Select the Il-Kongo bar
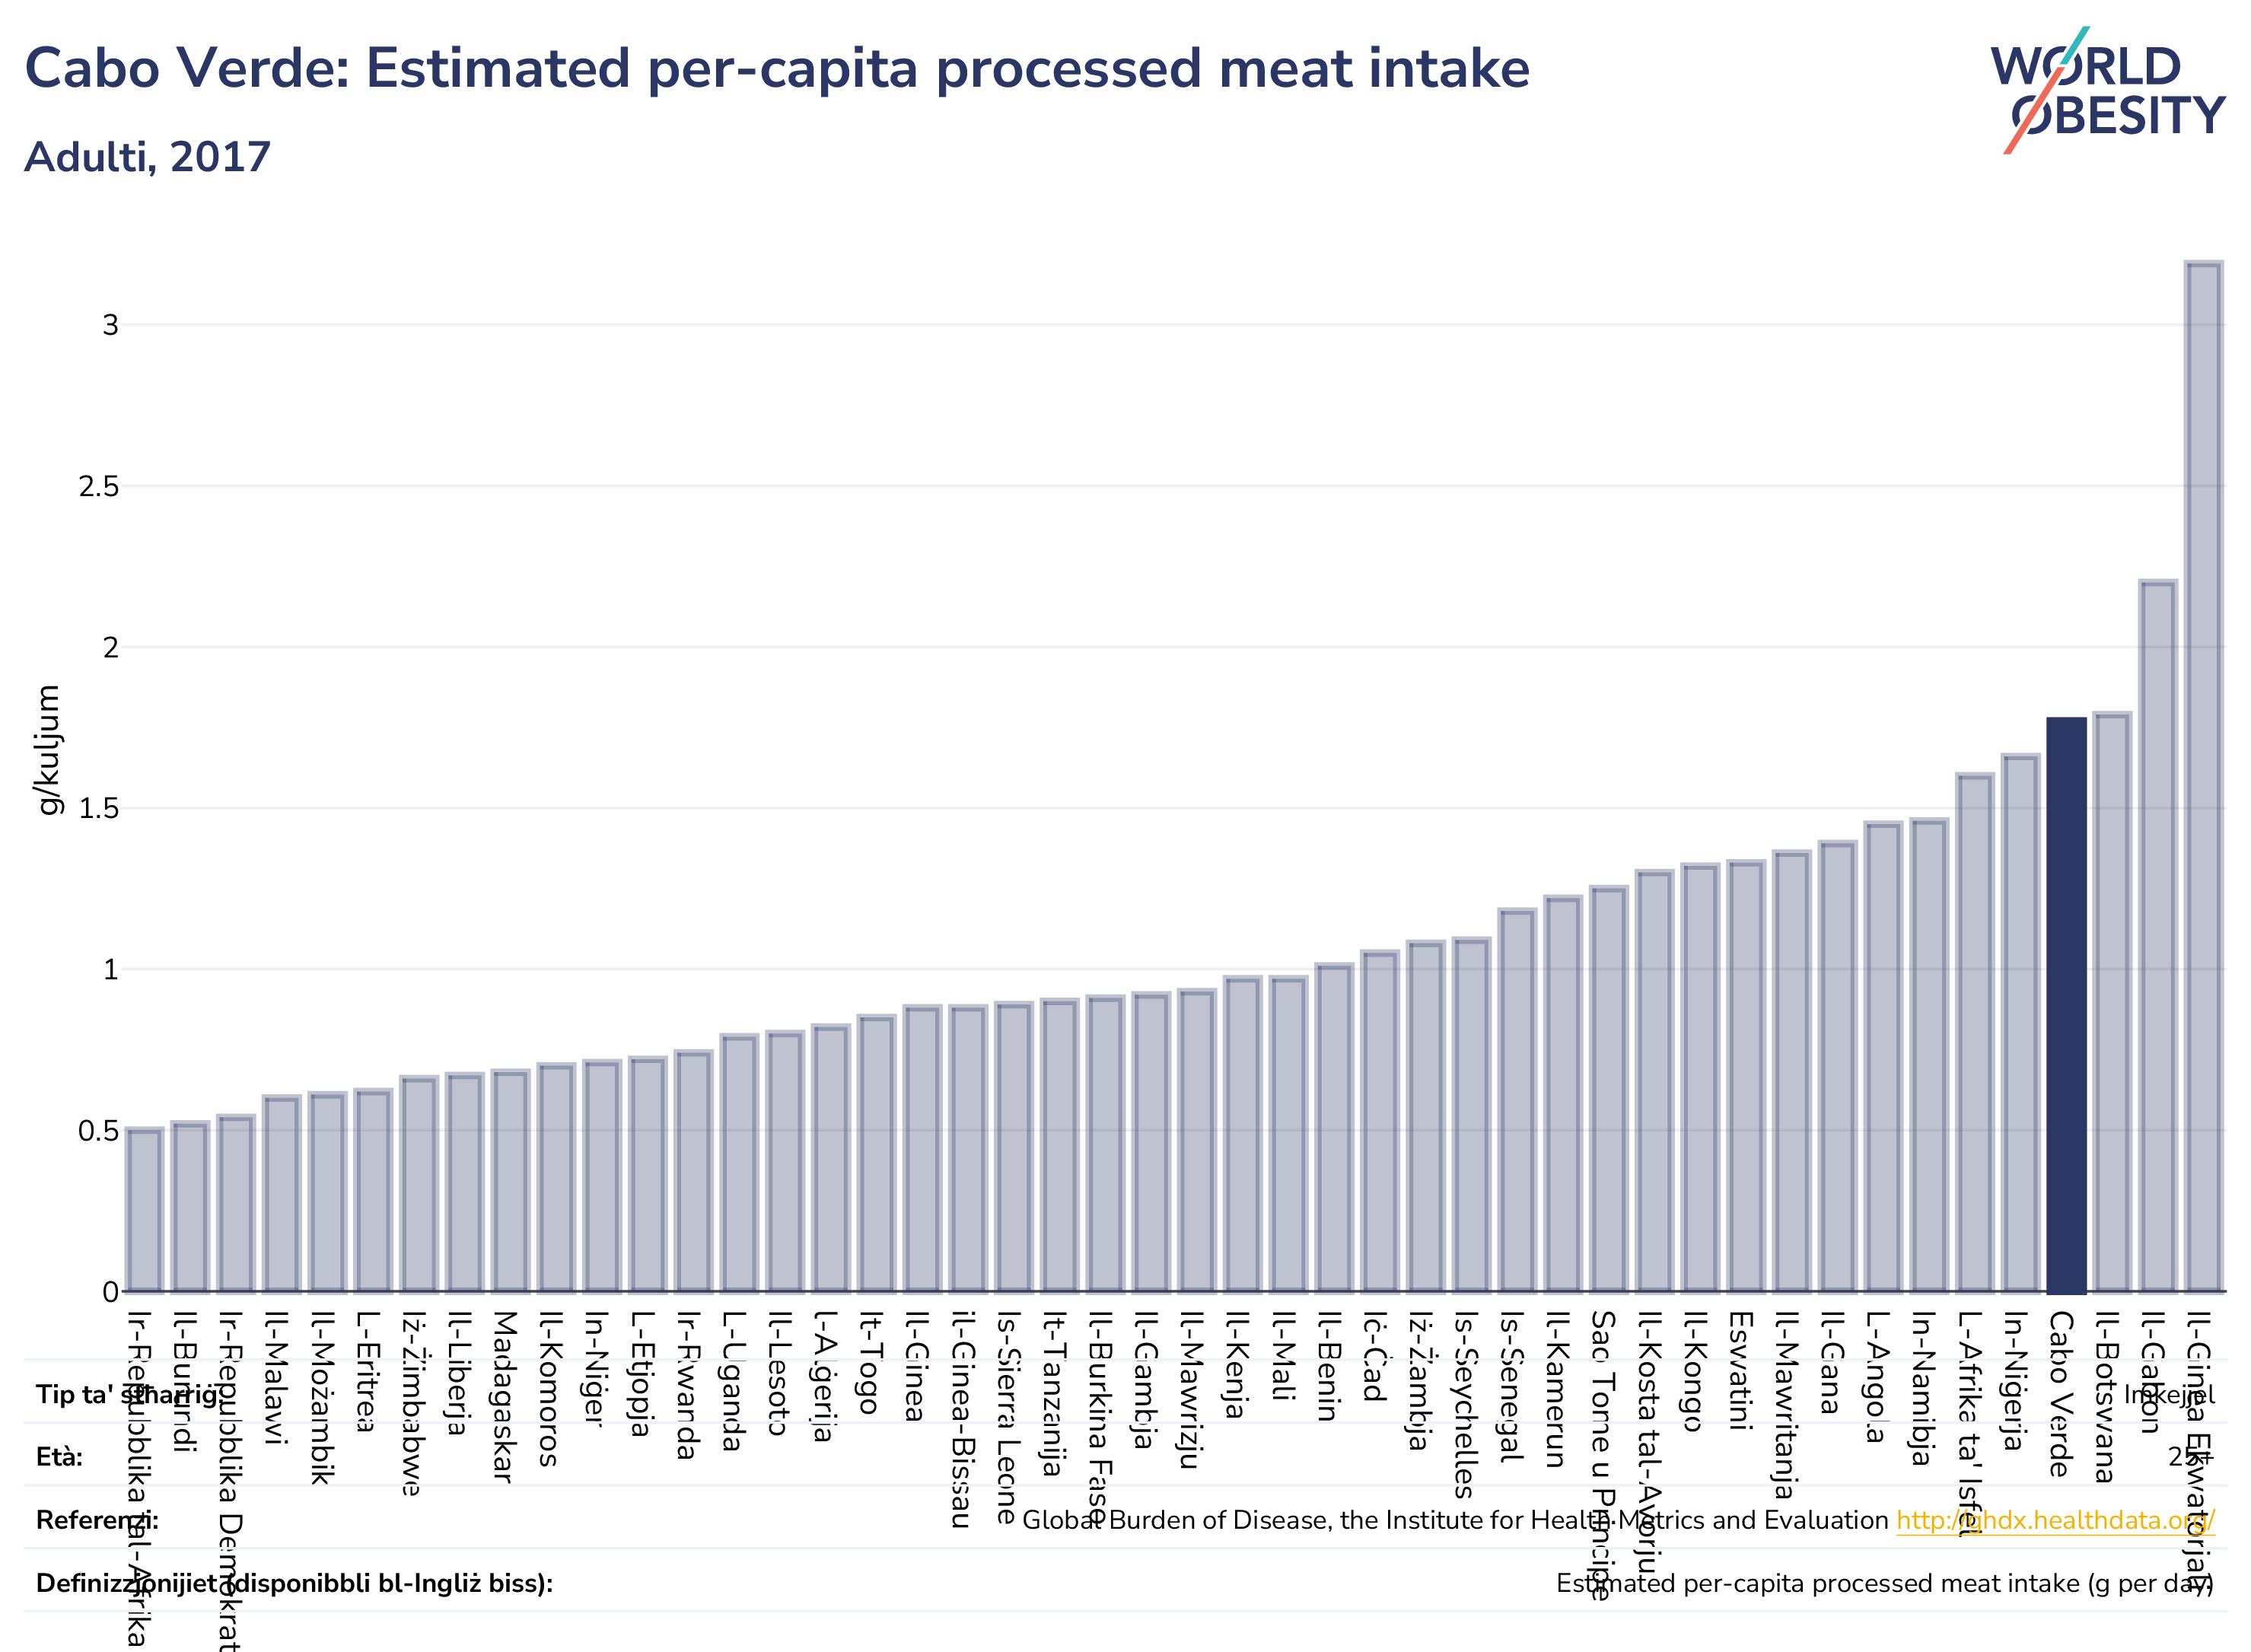The height and width of the screenshot is (1652, 2251). coord(1700,1078)
